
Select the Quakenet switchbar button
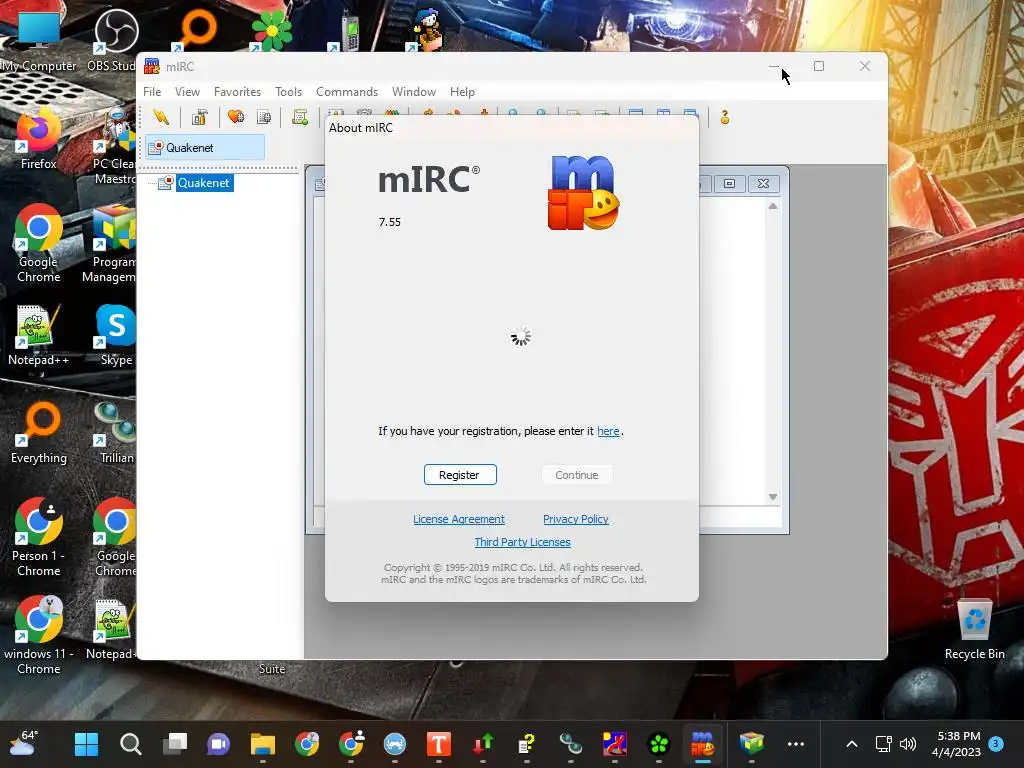204,148
